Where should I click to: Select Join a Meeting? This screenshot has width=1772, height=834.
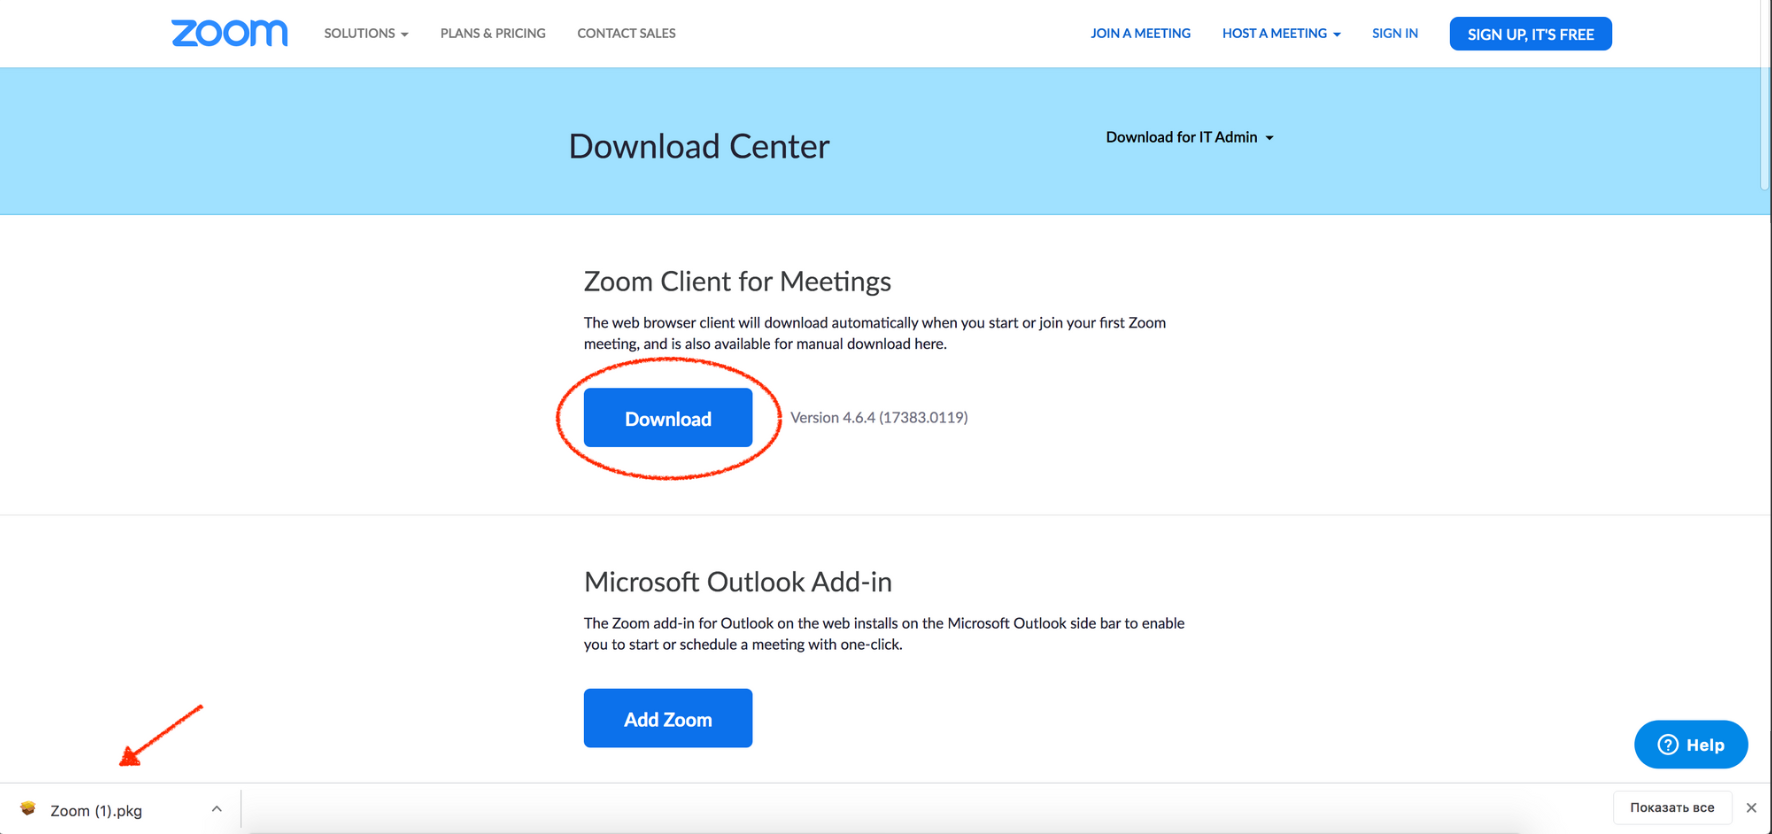coord(1140,33)
